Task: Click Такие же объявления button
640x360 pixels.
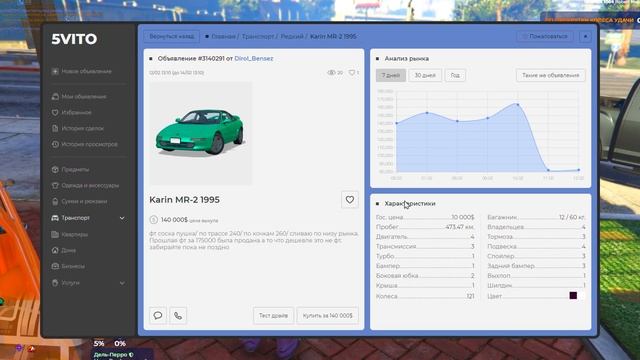Action: point(551,75)
